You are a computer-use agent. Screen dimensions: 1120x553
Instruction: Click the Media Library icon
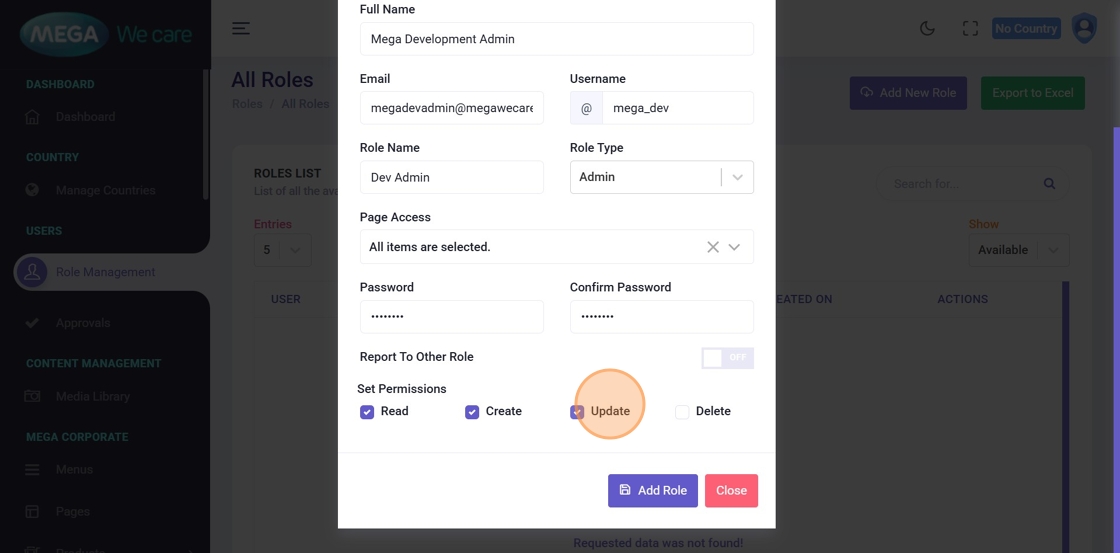pos(32,396)
